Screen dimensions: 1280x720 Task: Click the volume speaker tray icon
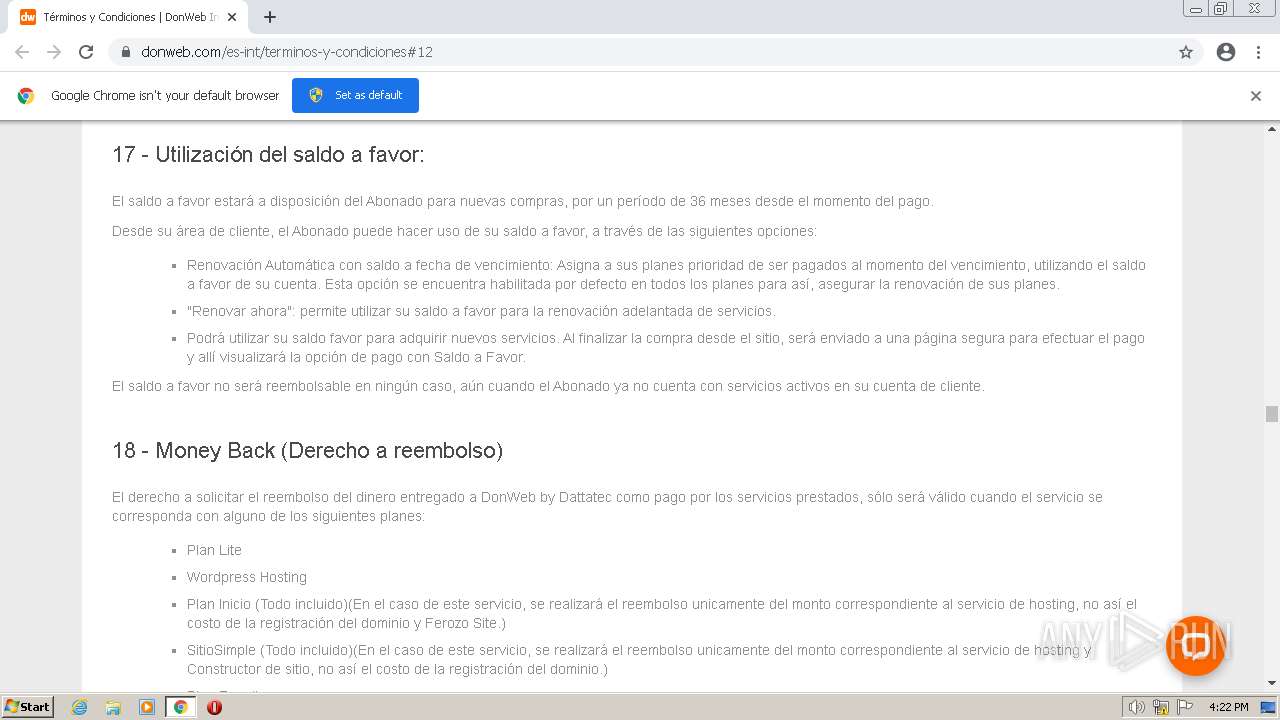[x=1137, y=707]
